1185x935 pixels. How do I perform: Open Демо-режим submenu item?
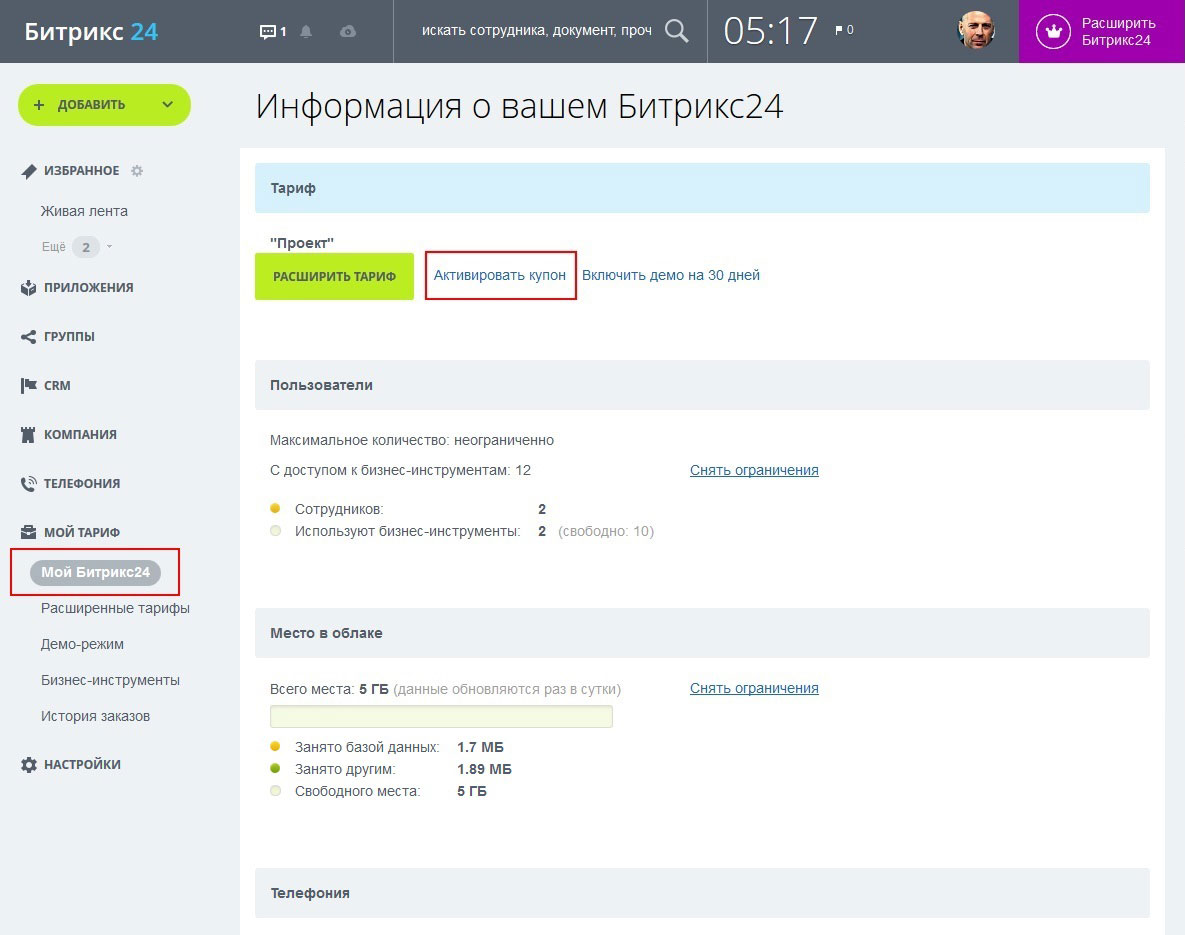(x=82, y=644)
